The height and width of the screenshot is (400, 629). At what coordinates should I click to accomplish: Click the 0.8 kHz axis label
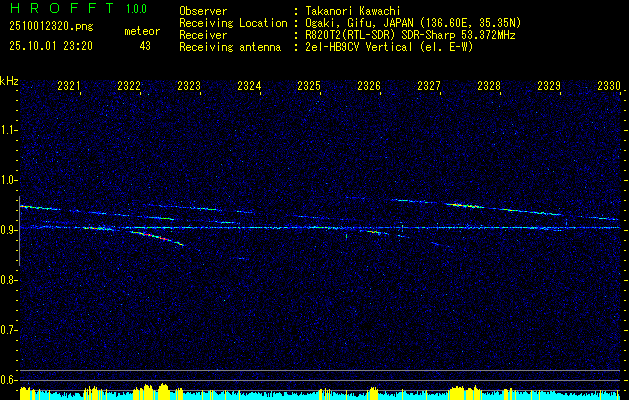tap(8, 280)
